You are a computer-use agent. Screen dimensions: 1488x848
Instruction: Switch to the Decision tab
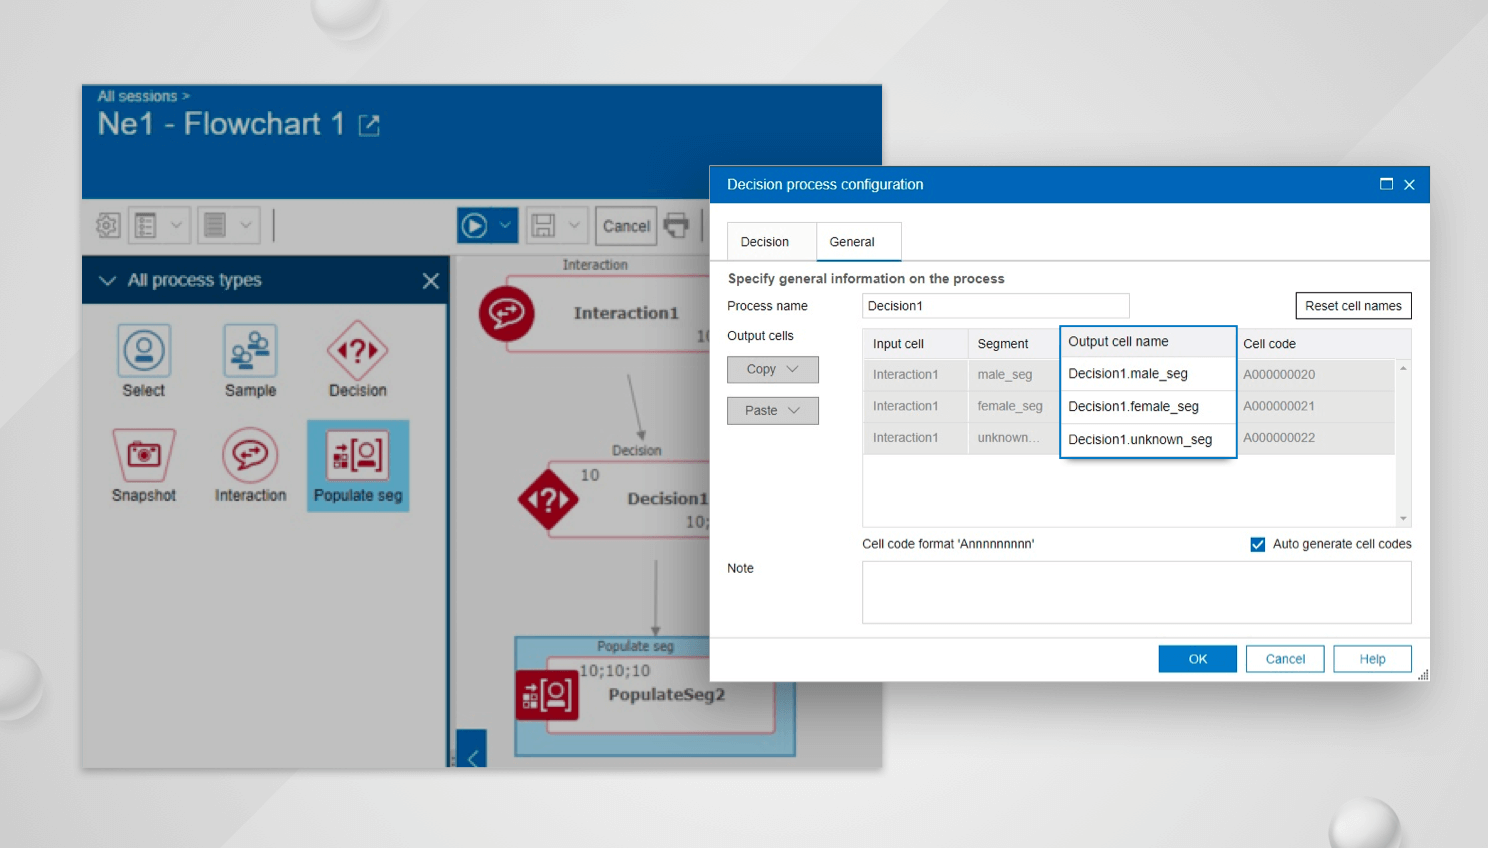pyautogui.click(x=765, y=242)
